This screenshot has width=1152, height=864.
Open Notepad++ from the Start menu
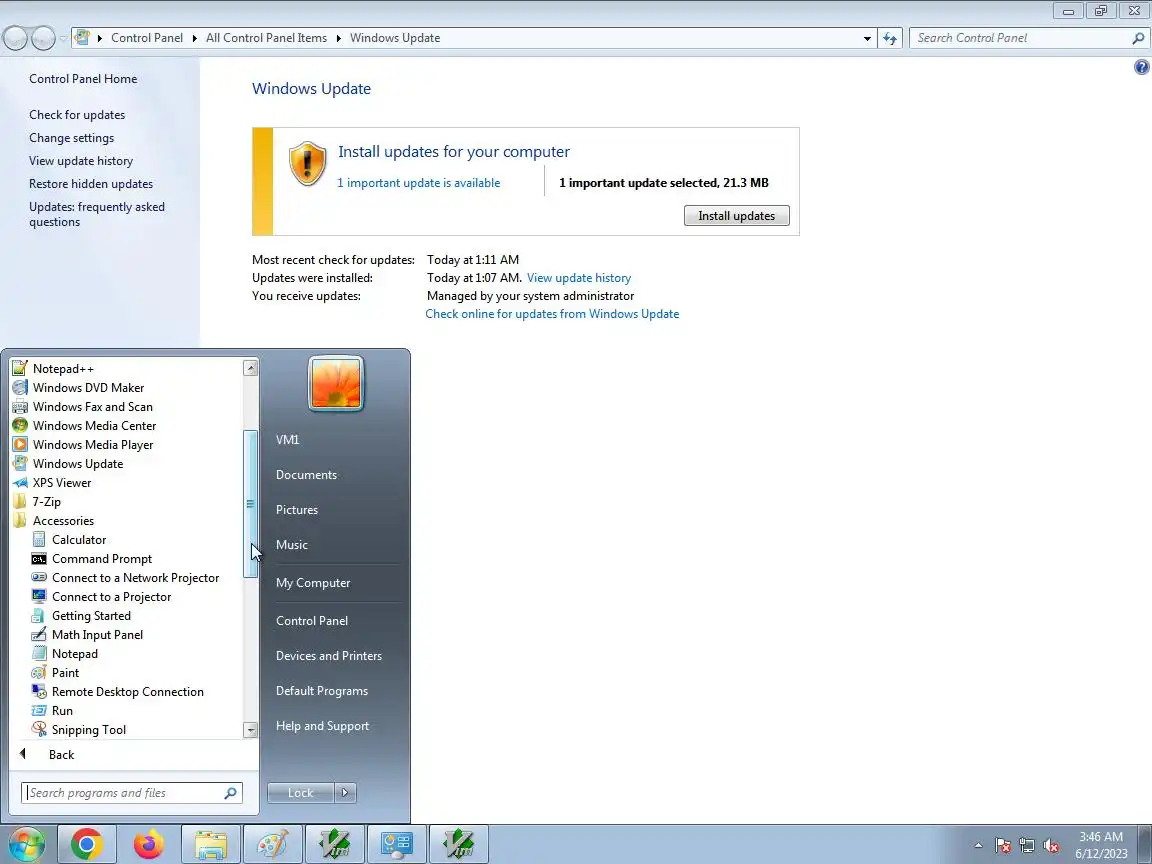[63, 369]
